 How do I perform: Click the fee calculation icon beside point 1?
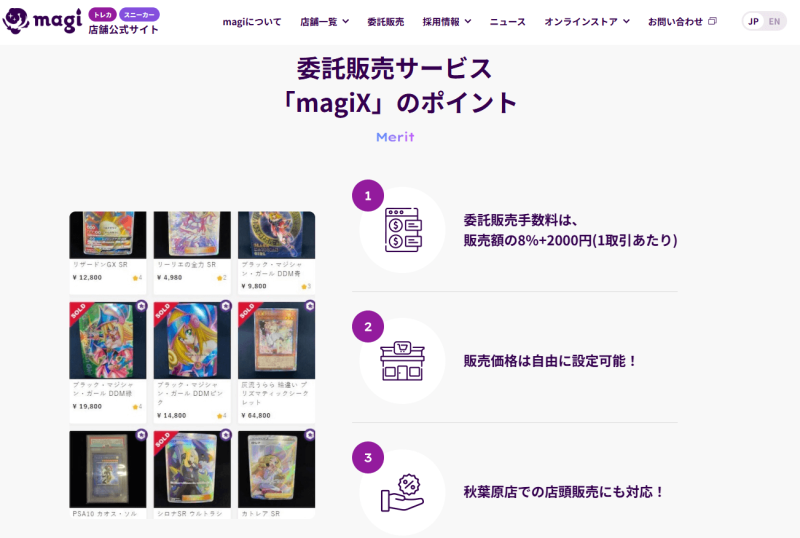click(403, 230)
